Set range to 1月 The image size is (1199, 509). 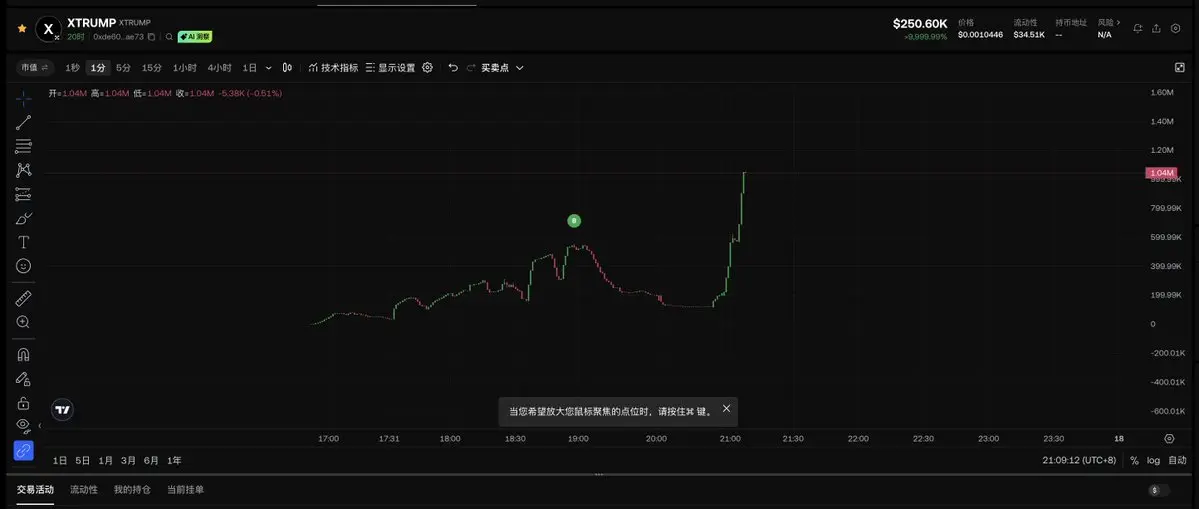tap(106, 461)
